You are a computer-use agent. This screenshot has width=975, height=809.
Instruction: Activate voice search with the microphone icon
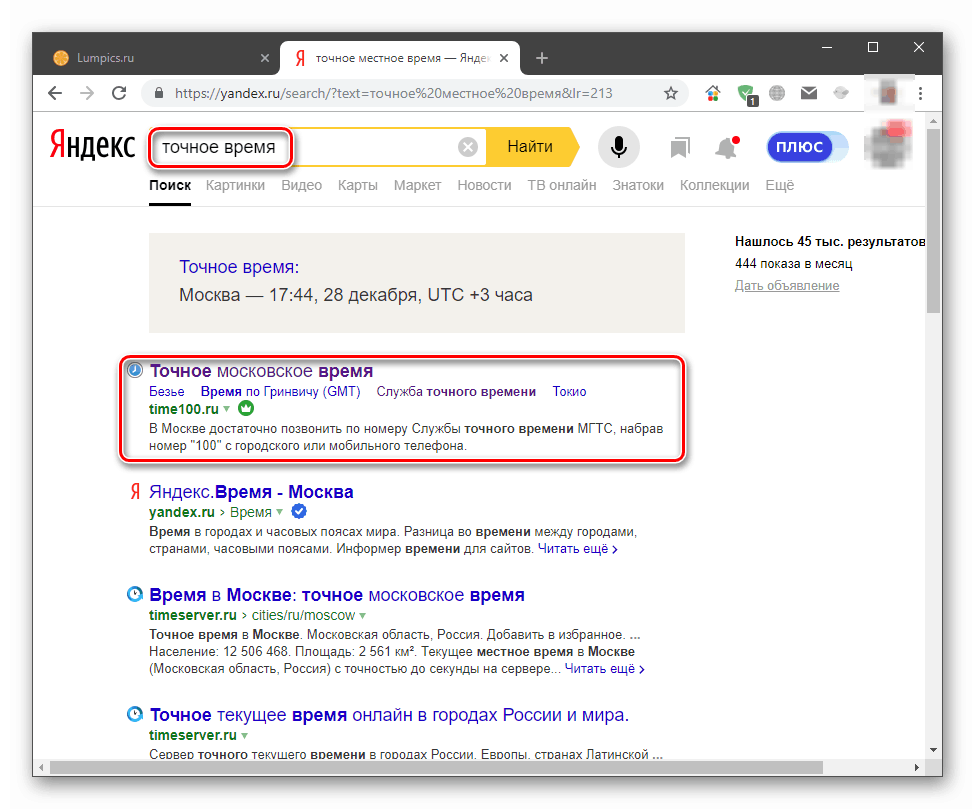coord(618,146)
